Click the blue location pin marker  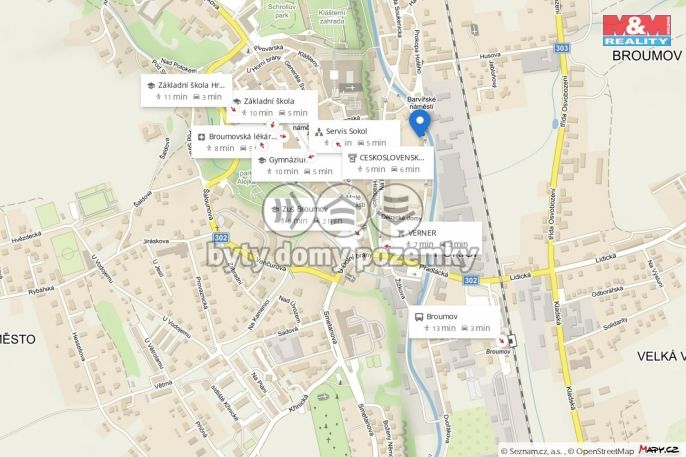pos(420,123)
